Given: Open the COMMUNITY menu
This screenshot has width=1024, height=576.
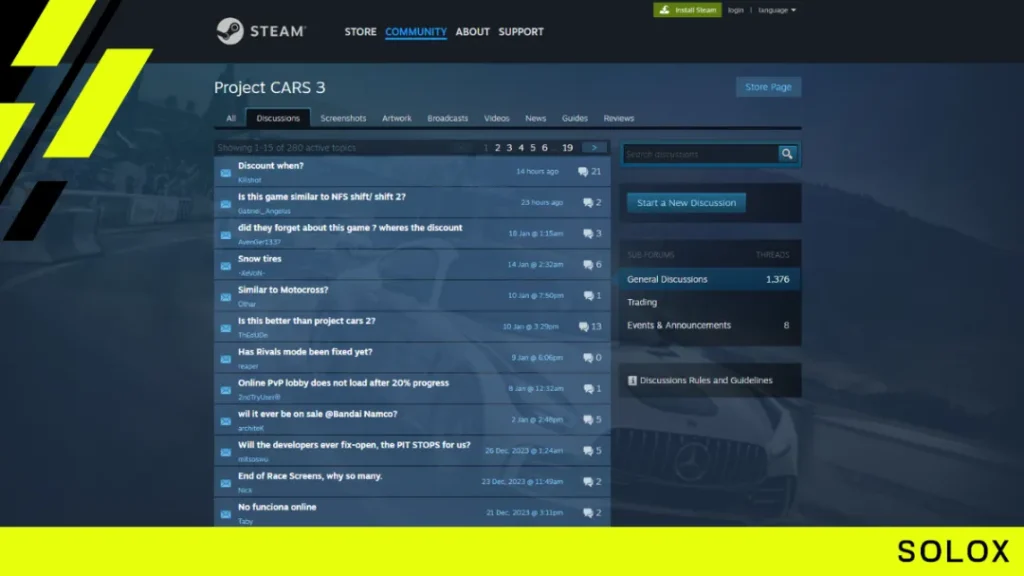Looking at the screenshot, I should pos(415,31).
